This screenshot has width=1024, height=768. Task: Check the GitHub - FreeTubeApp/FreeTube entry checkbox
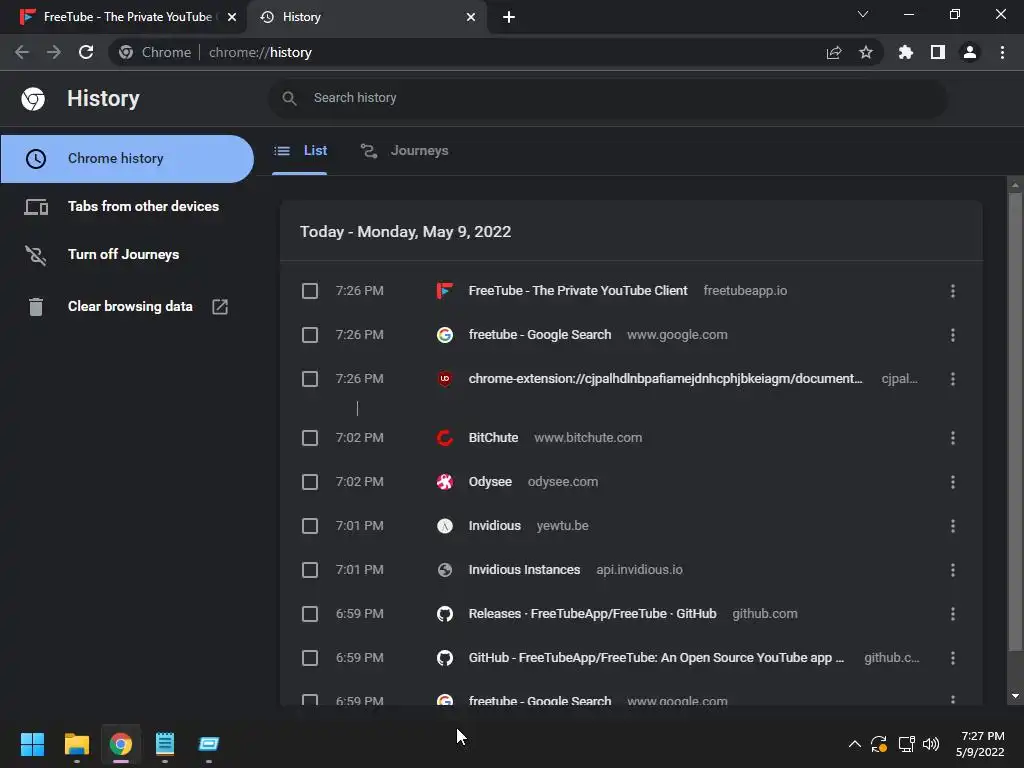click(310, 658)
